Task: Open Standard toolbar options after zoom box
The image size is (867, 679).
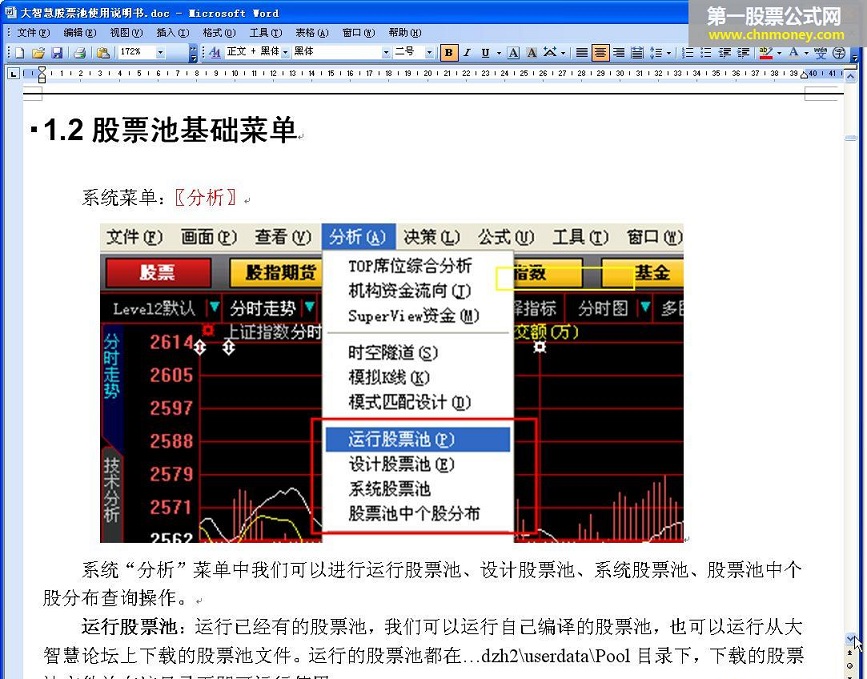Action: 192,53
